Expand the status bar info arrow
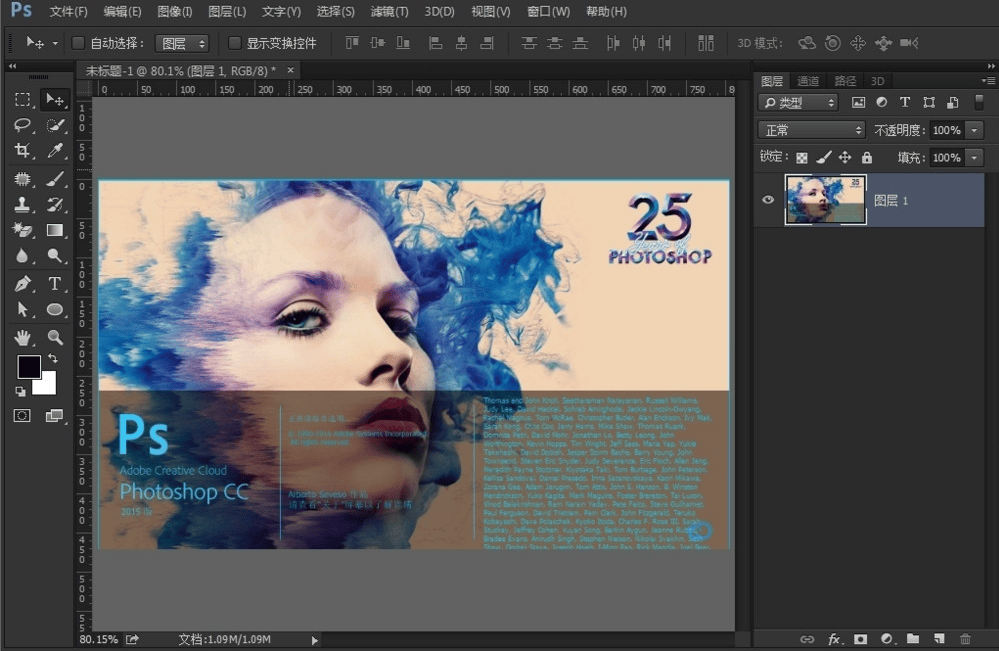999x651 pixels. tap(314, 640)
